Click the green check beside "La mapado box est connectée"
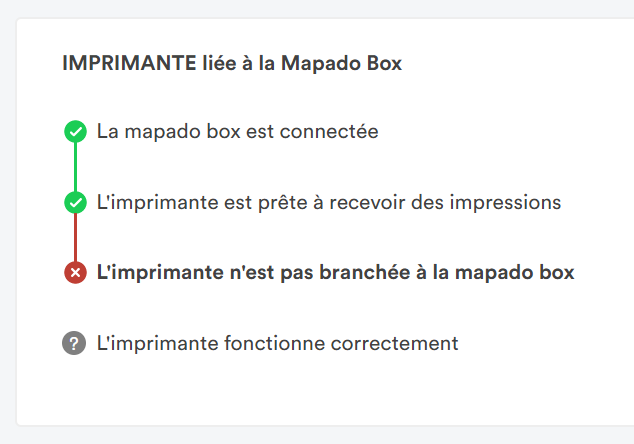634x444 pixels. pos(75,131)
